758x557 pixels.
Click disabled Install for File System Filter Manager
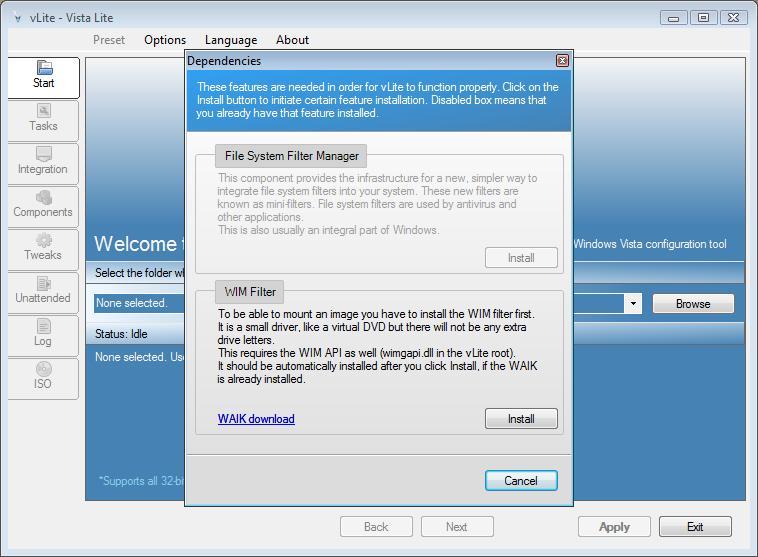point(521,258)
